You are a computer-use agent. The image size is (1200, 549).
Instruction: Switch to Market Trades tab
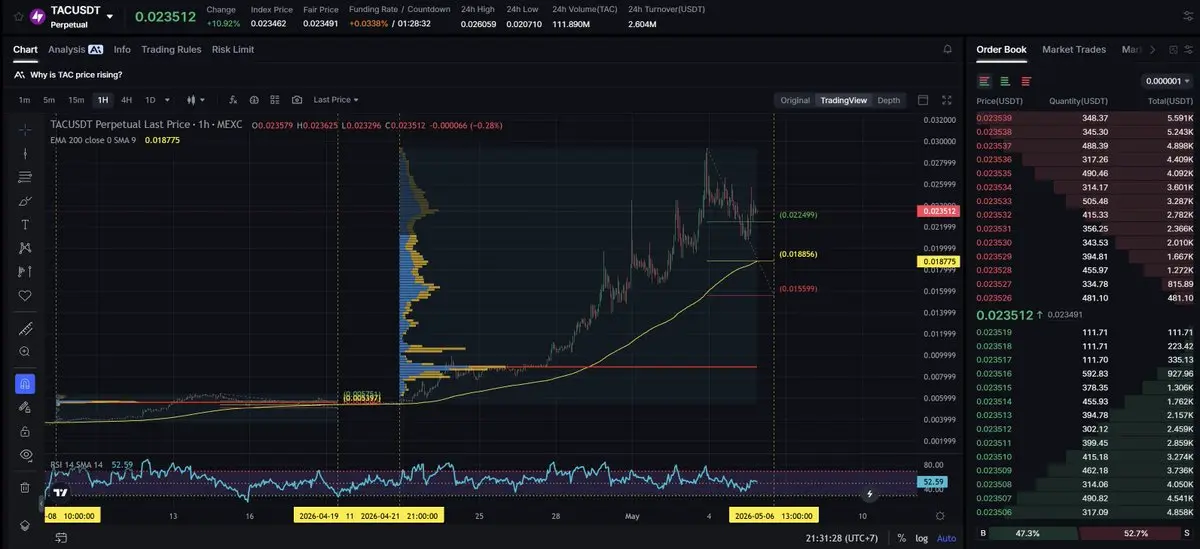pos(1074,49)
